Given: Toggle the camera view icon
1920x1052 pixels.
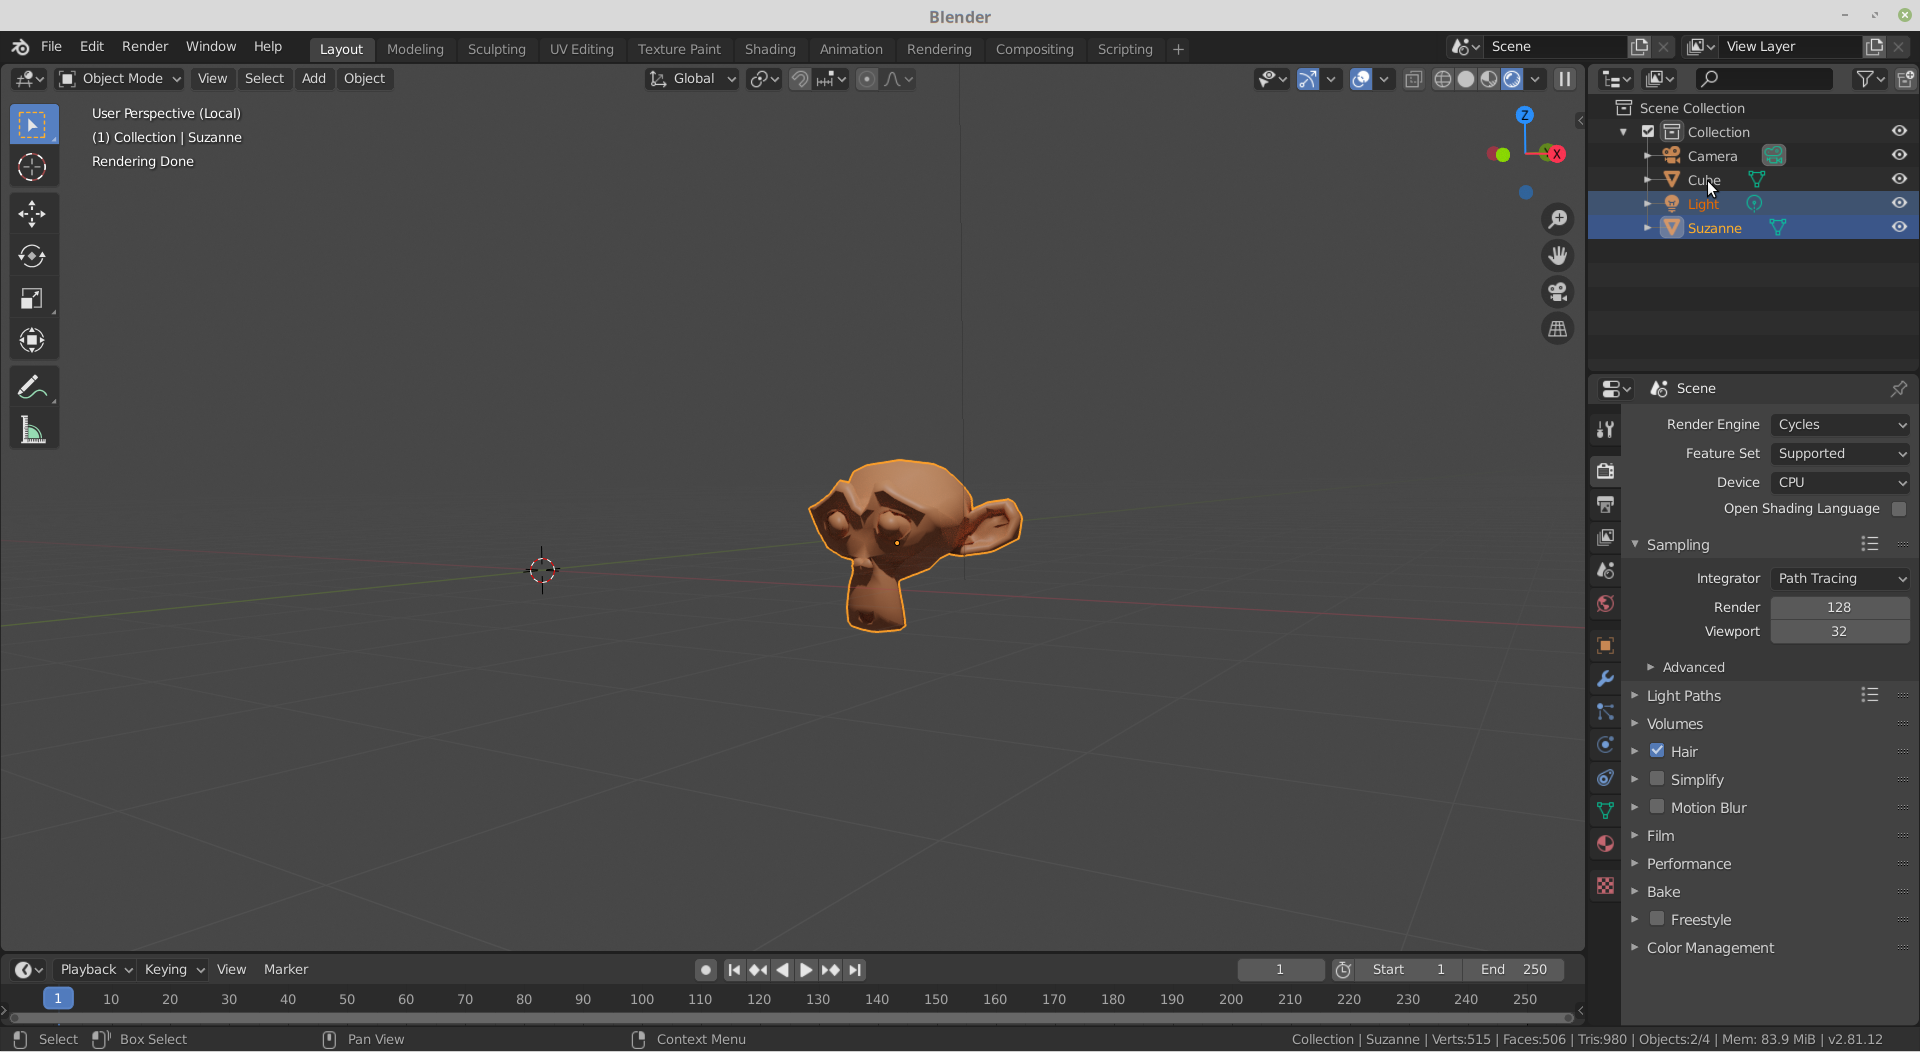Looking at the screenshot, I should [1558, 292].
